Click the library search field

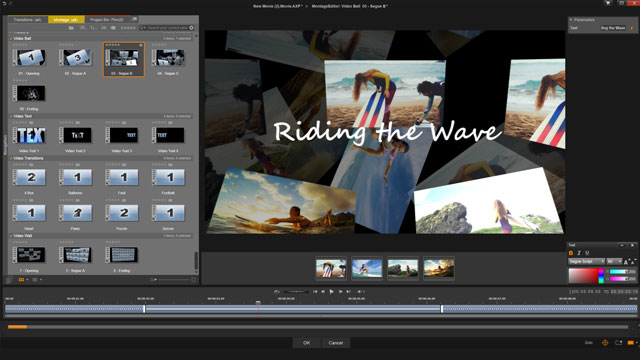pyautogui.click(x=167, y=28)
